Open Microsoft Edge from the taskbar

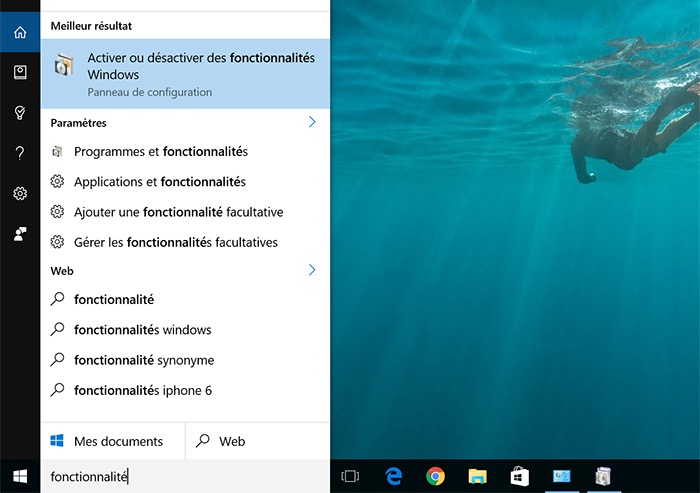point(393,477)
